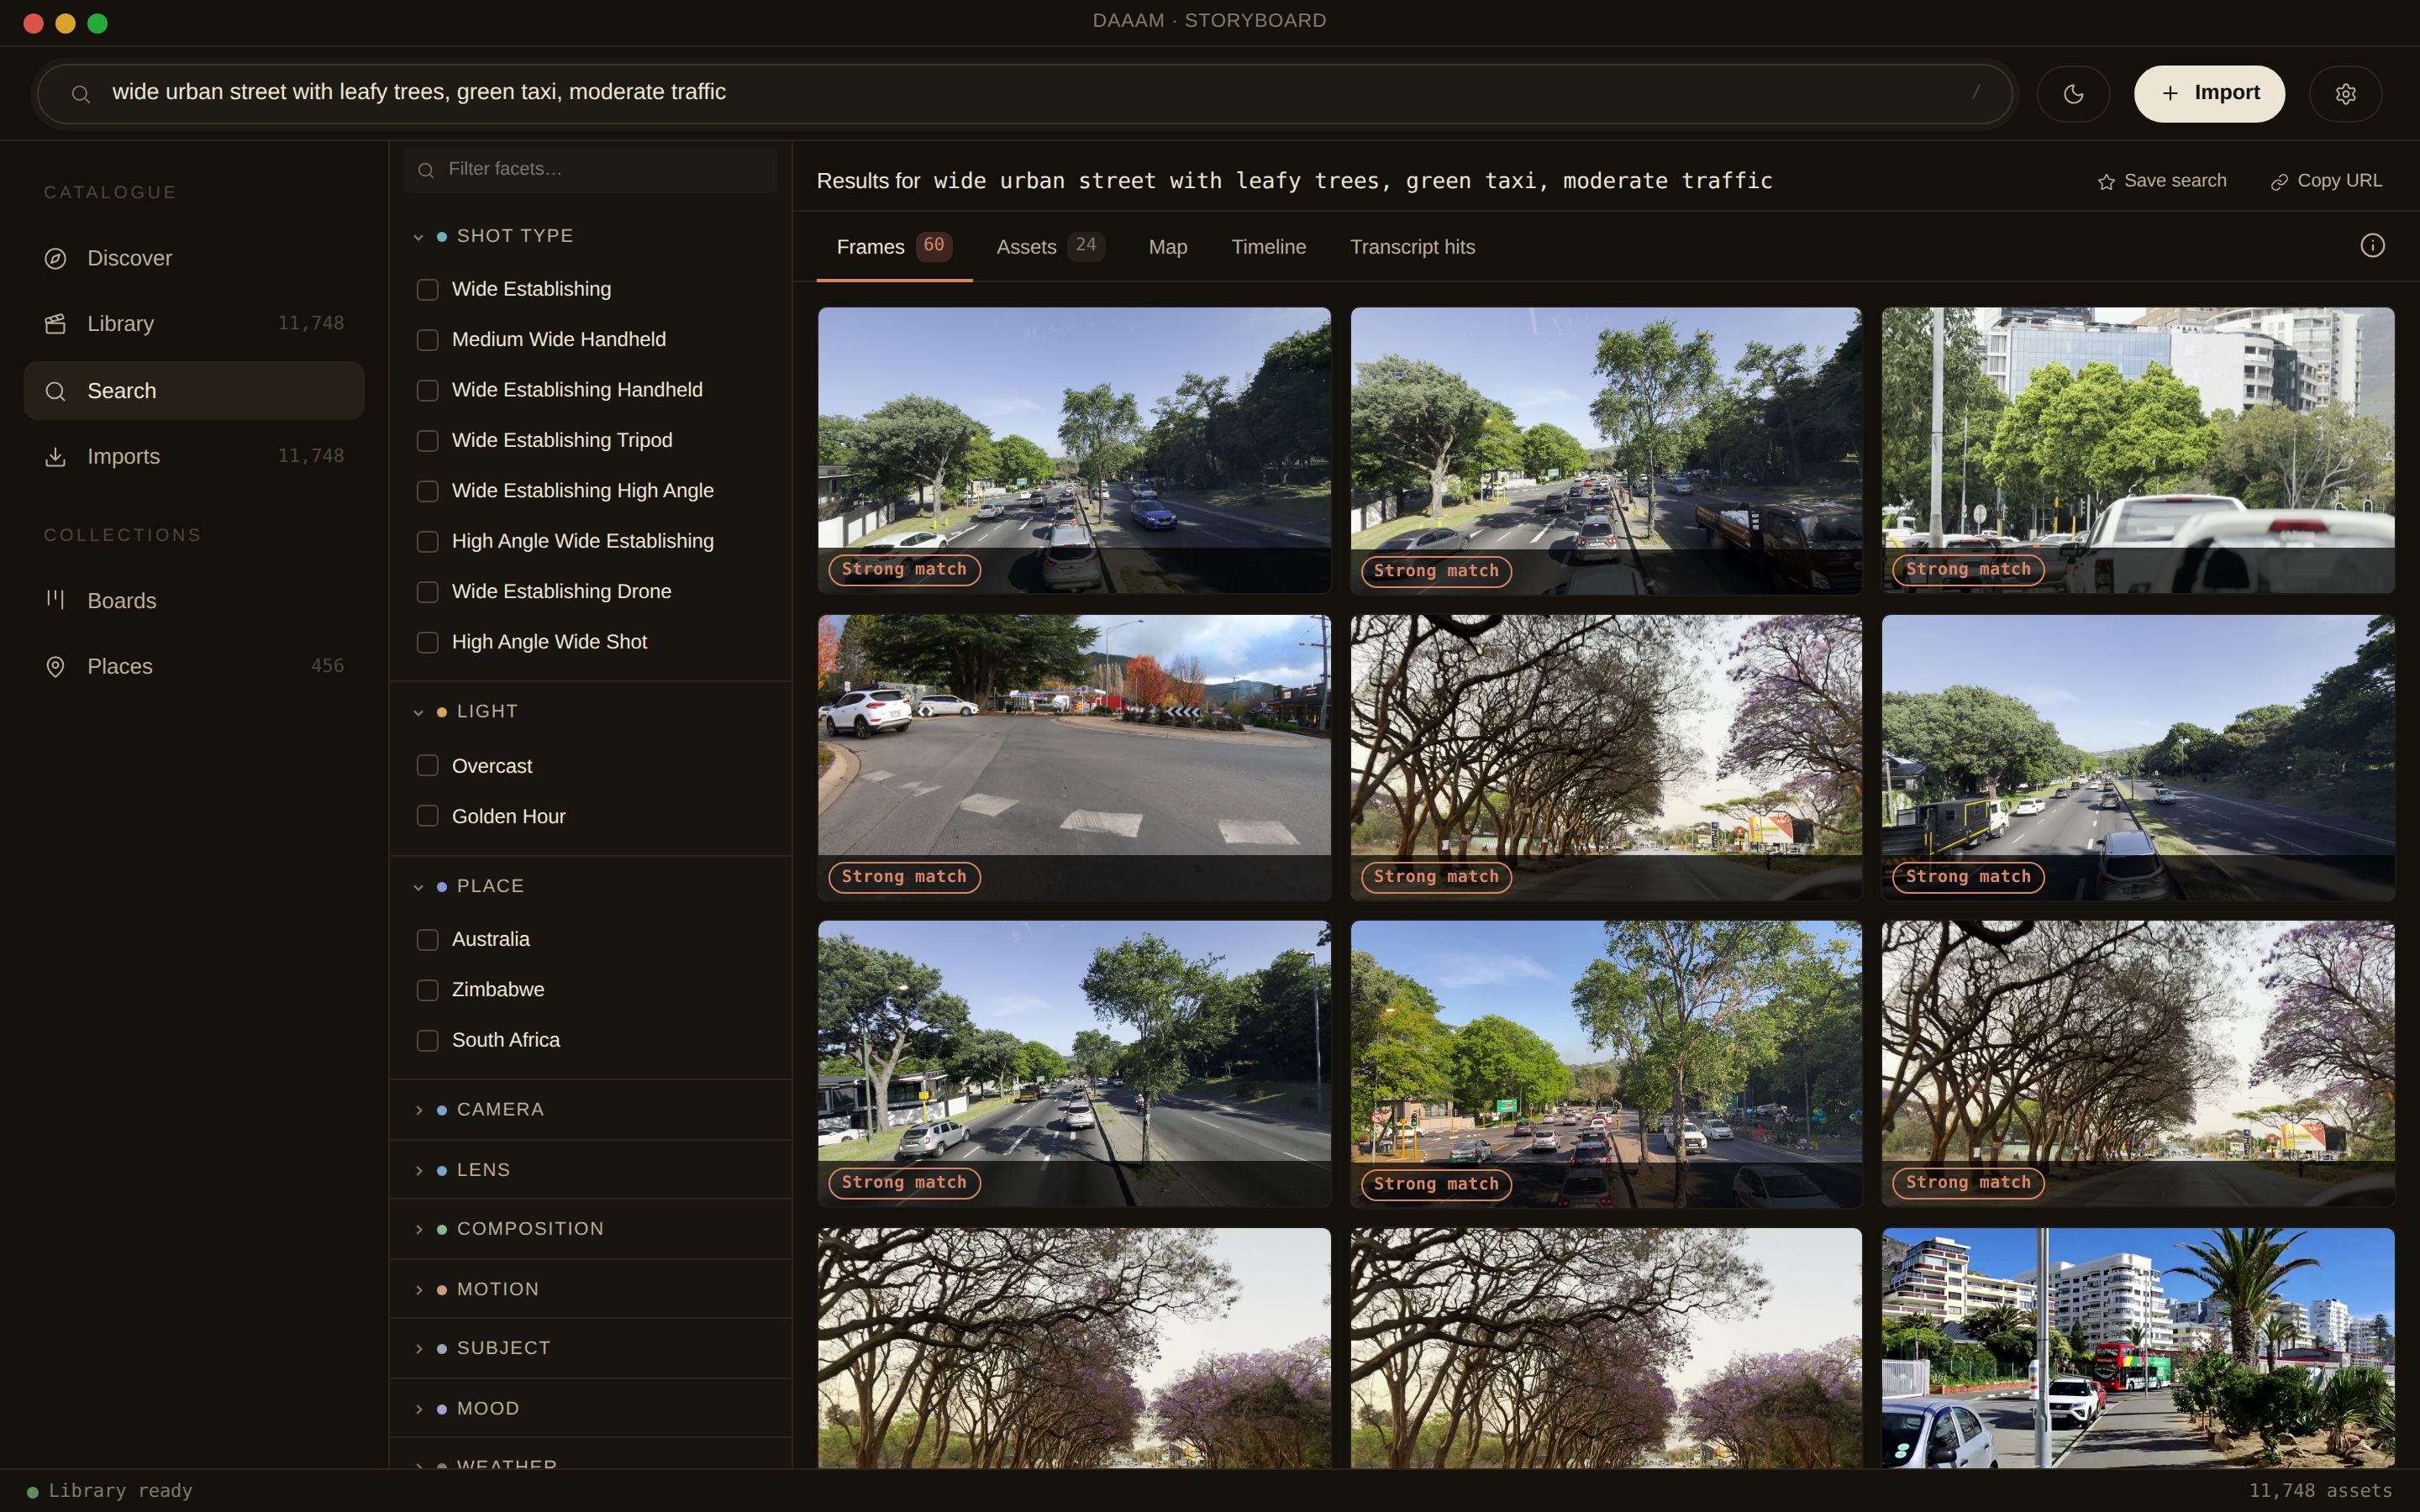The width and height of the screenshot is (2420, 1512).
Task: Expand the SUBJECT facet group
Action: (590, 1349)
